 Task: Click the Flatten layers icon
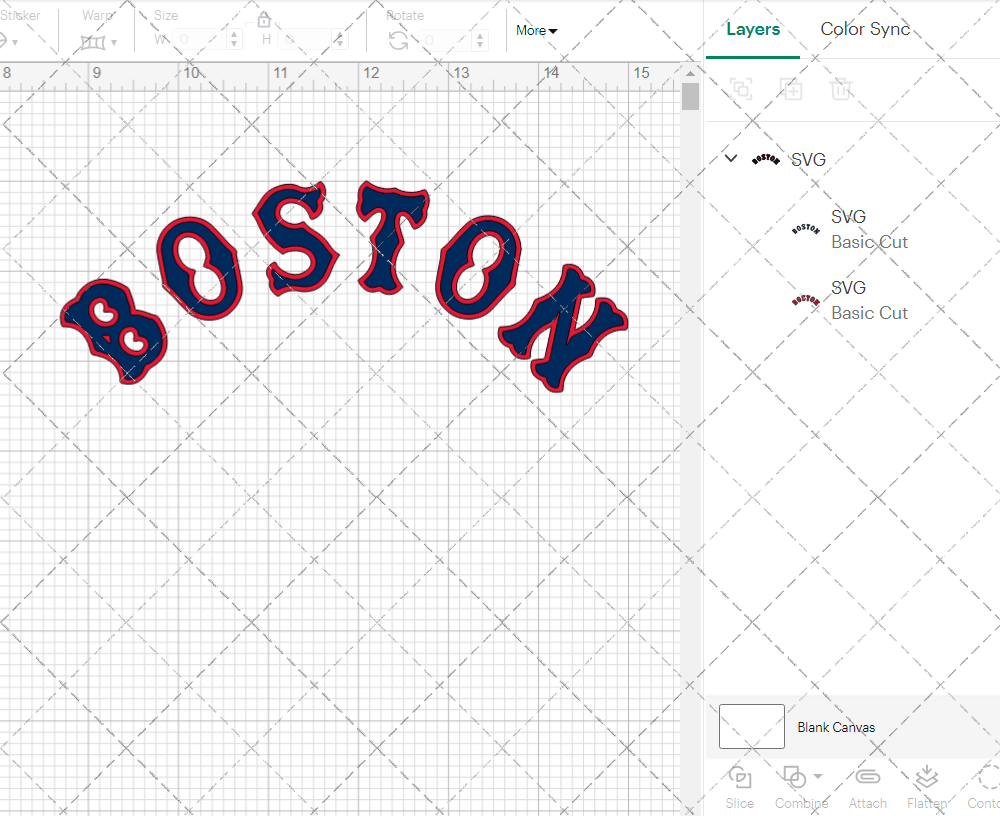pos(927,778)
